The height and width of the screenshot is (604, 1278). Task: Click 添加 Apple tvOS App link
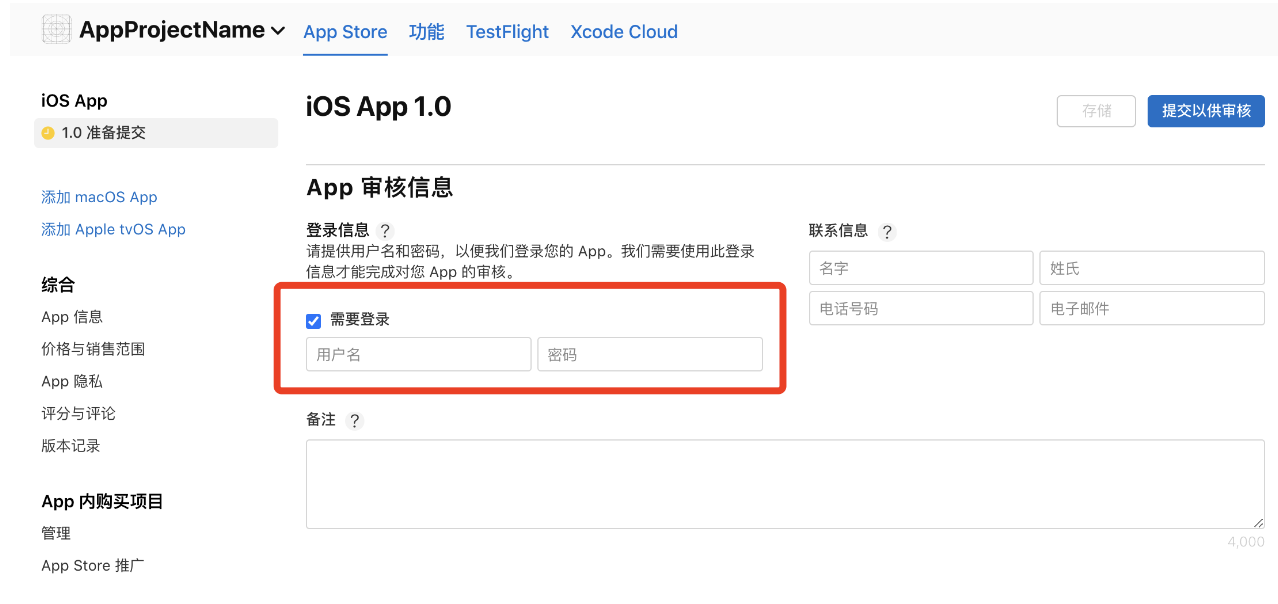tap(113, 229)
